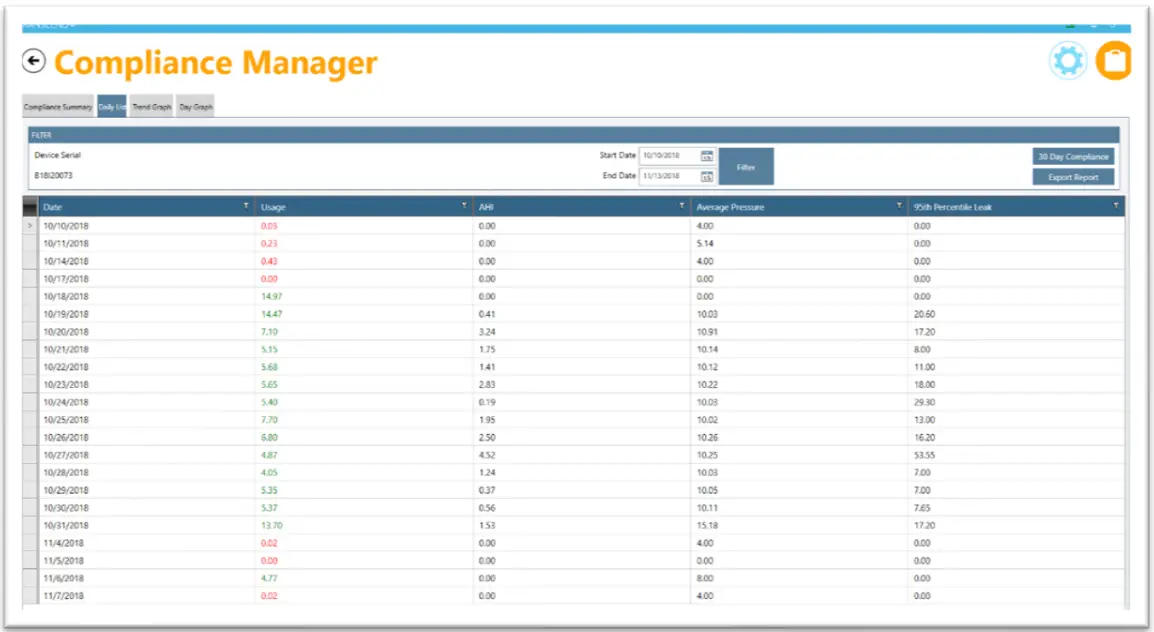Open the End Date calendar picker icon
The height and width of the screenshot is (632, 1154).
point(707,177)
